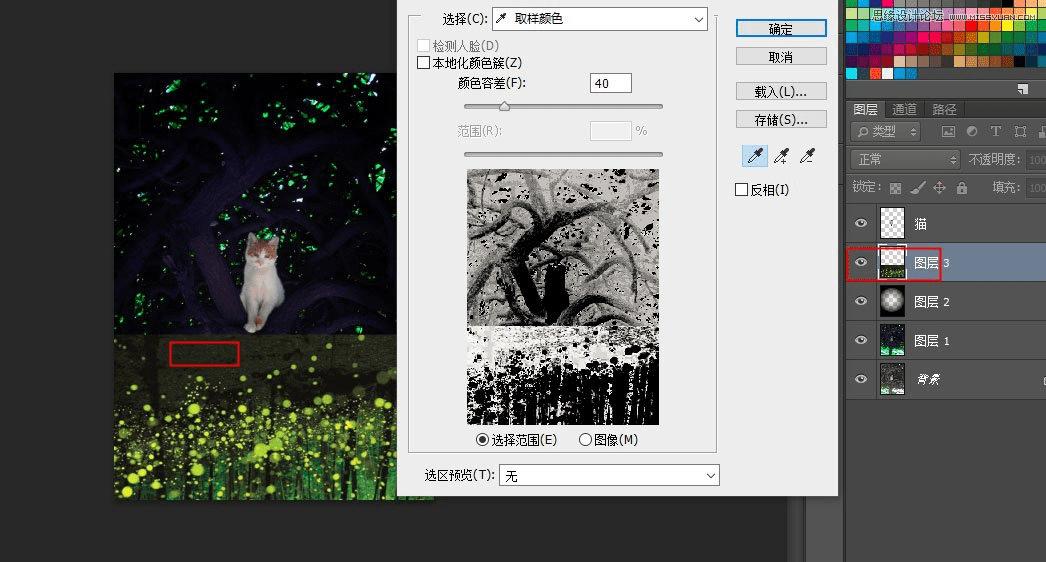Check the 反相 invert checkbox

(741, 190)
